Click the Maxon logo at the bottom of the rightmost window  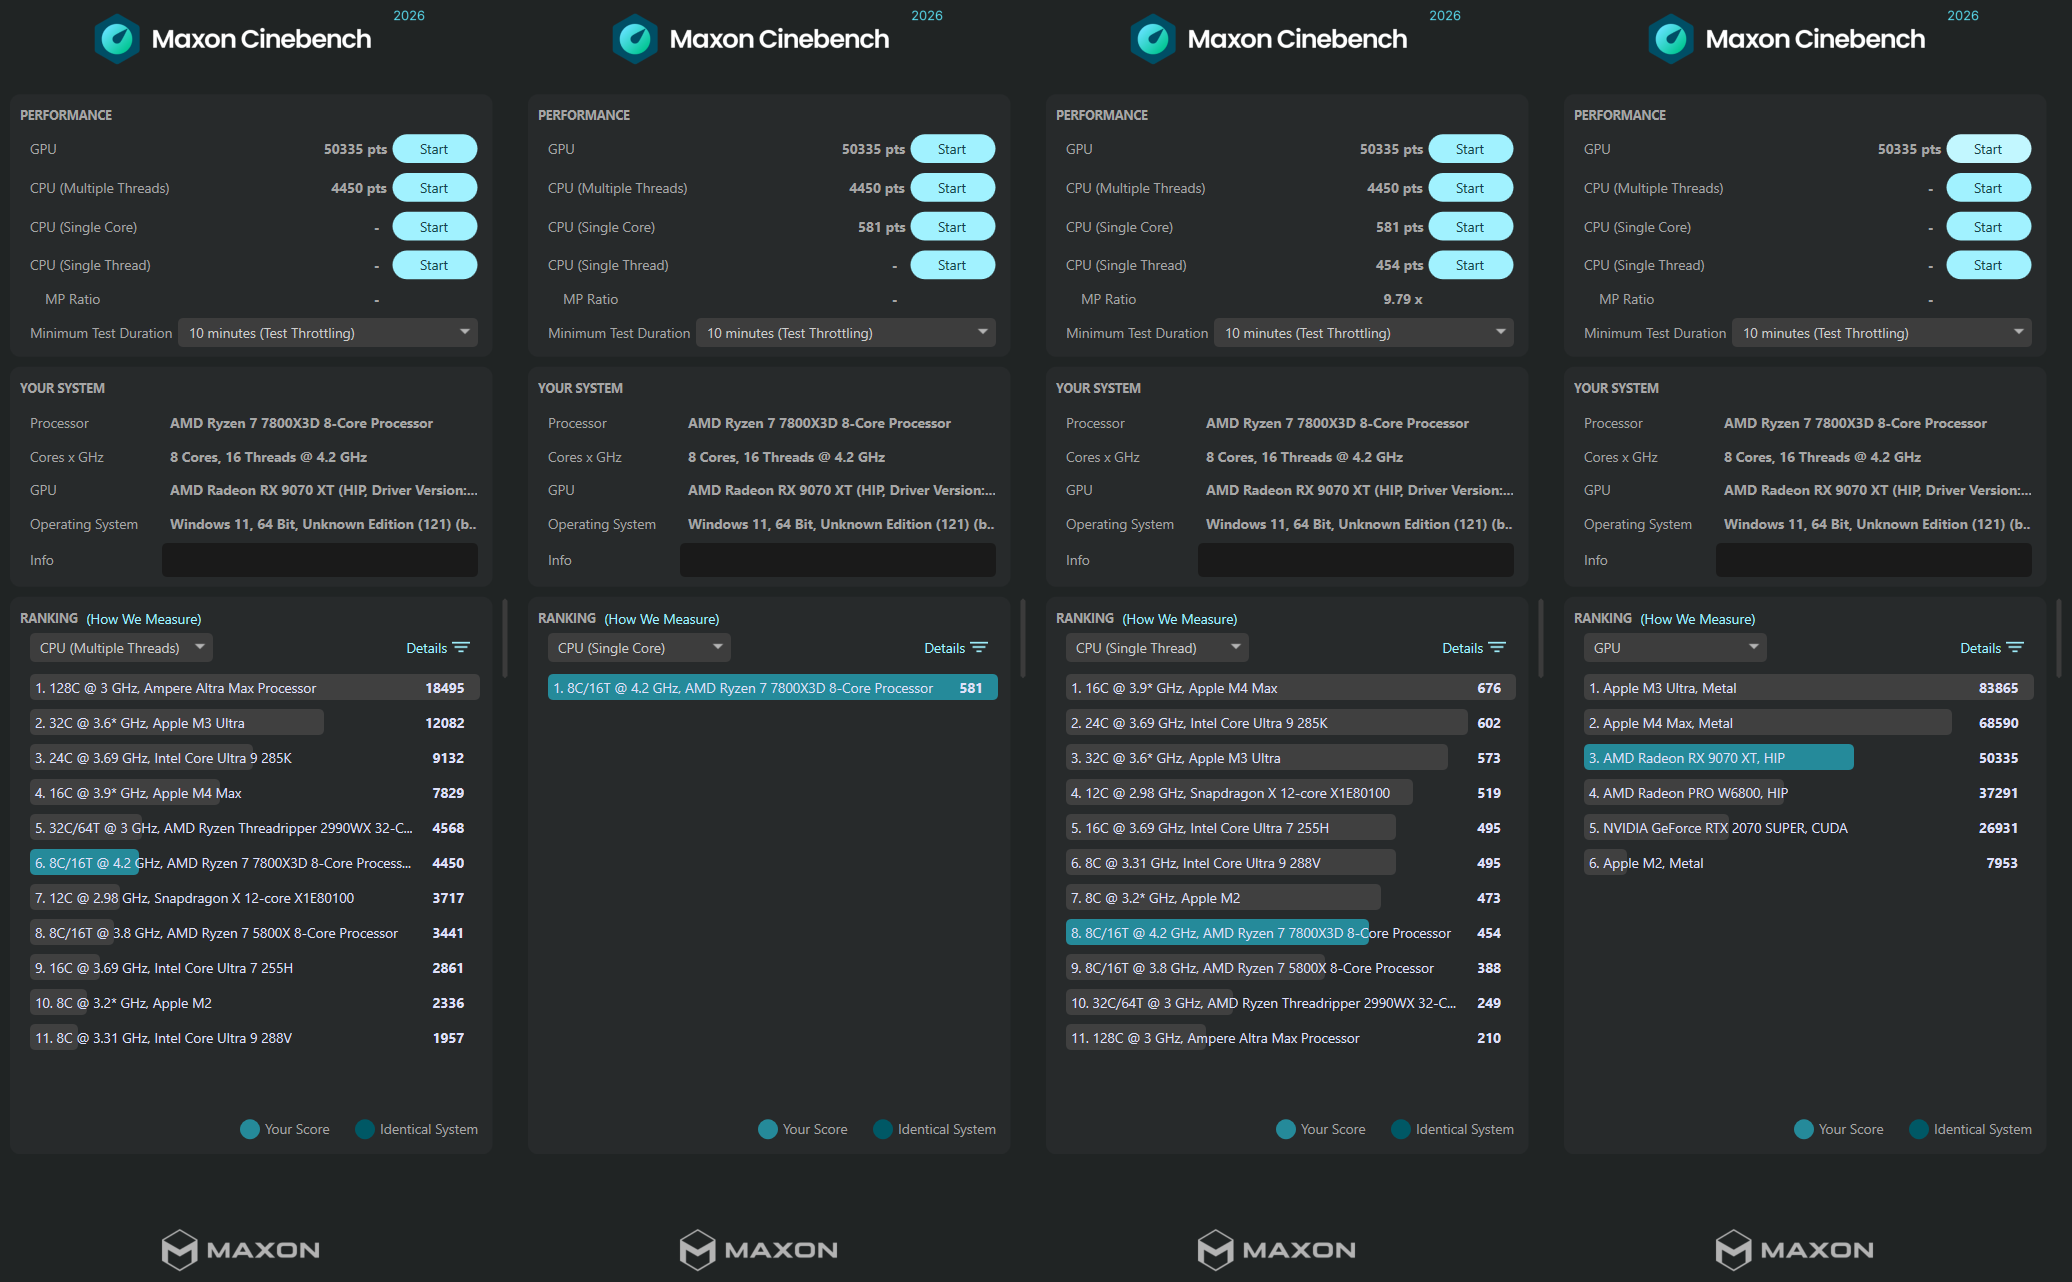pyautogui.click(x=1795, y=1249)
